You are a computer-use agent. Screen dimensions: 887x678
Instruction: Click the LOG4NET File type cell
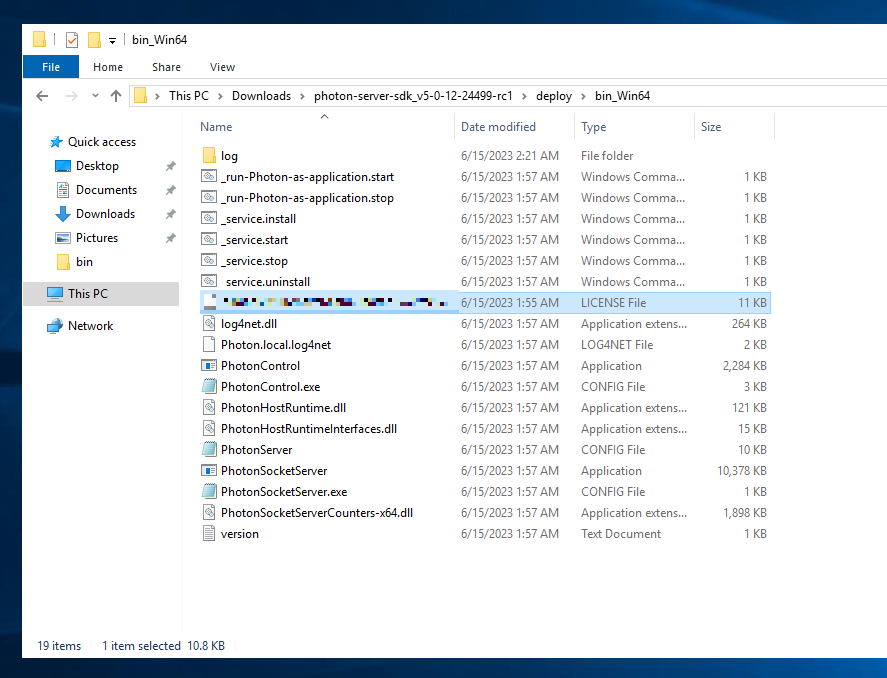click(617, 344)
